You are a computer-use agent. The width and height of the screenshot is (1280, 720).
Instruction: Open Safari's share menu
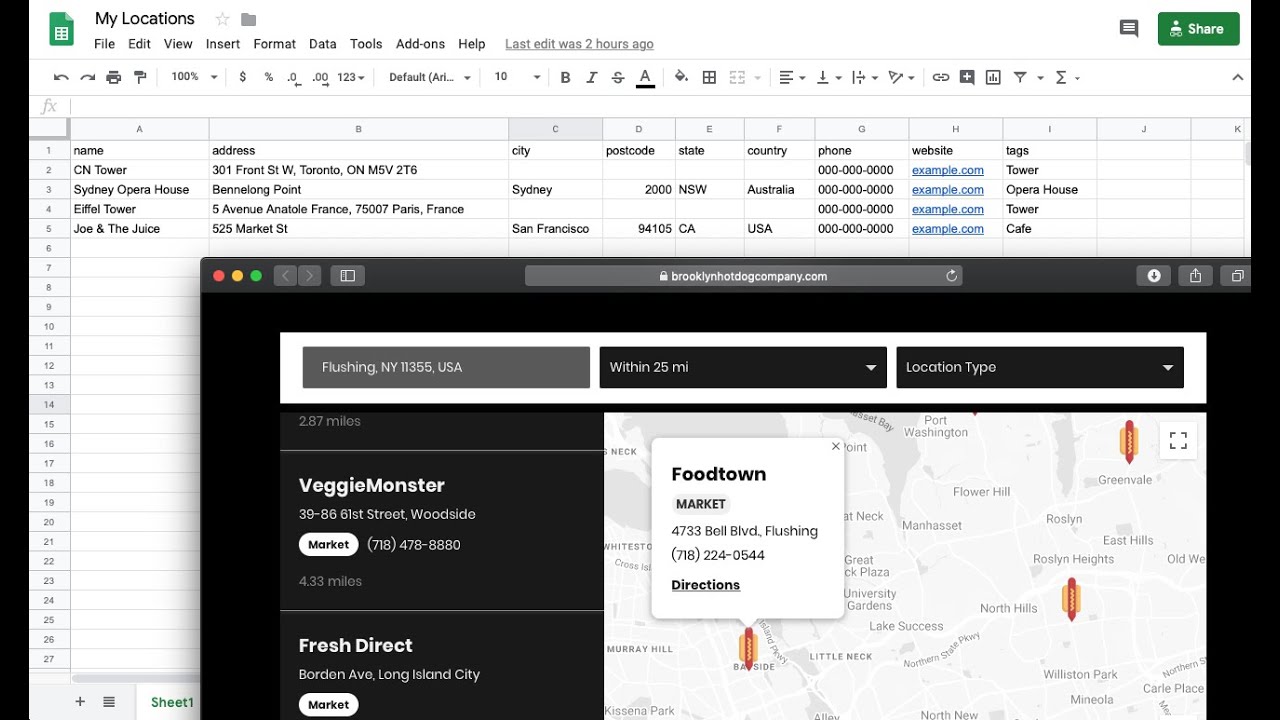click(1195, 276)
